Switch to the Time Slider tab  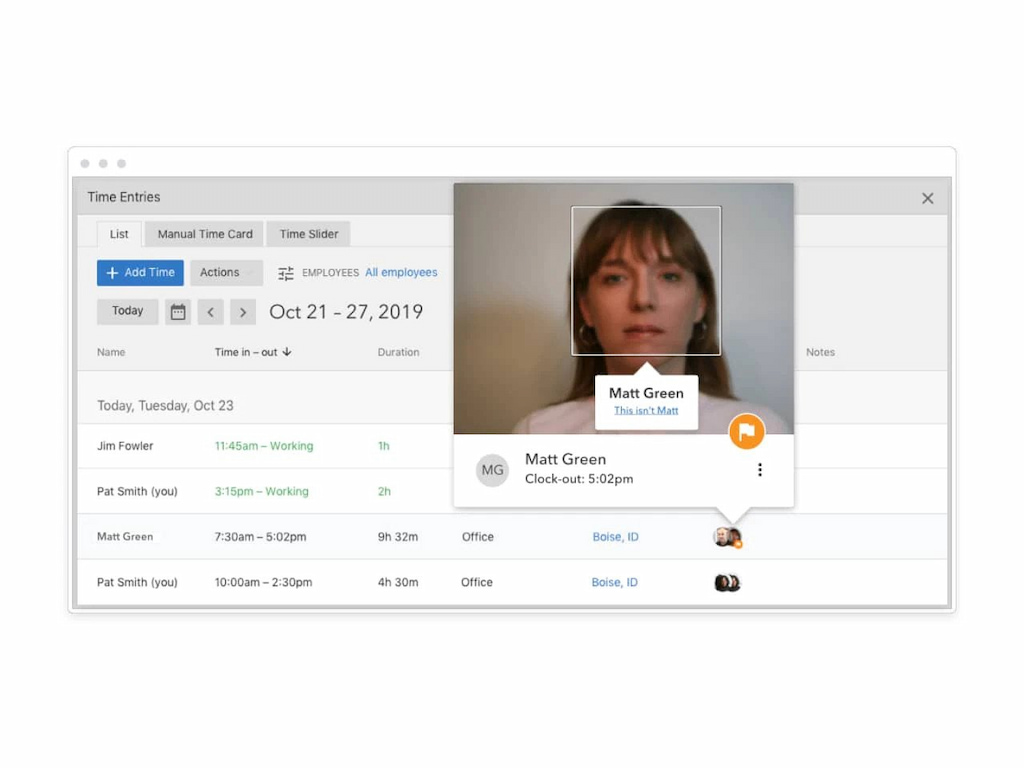(308, 234)
